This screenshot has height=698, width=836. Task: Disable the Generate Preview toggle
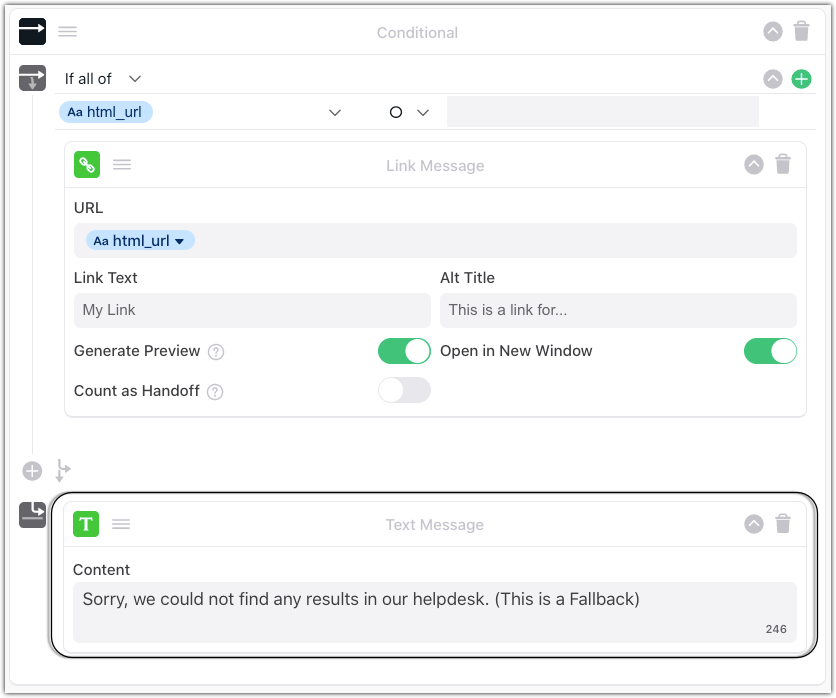click(x=403, y=351)
